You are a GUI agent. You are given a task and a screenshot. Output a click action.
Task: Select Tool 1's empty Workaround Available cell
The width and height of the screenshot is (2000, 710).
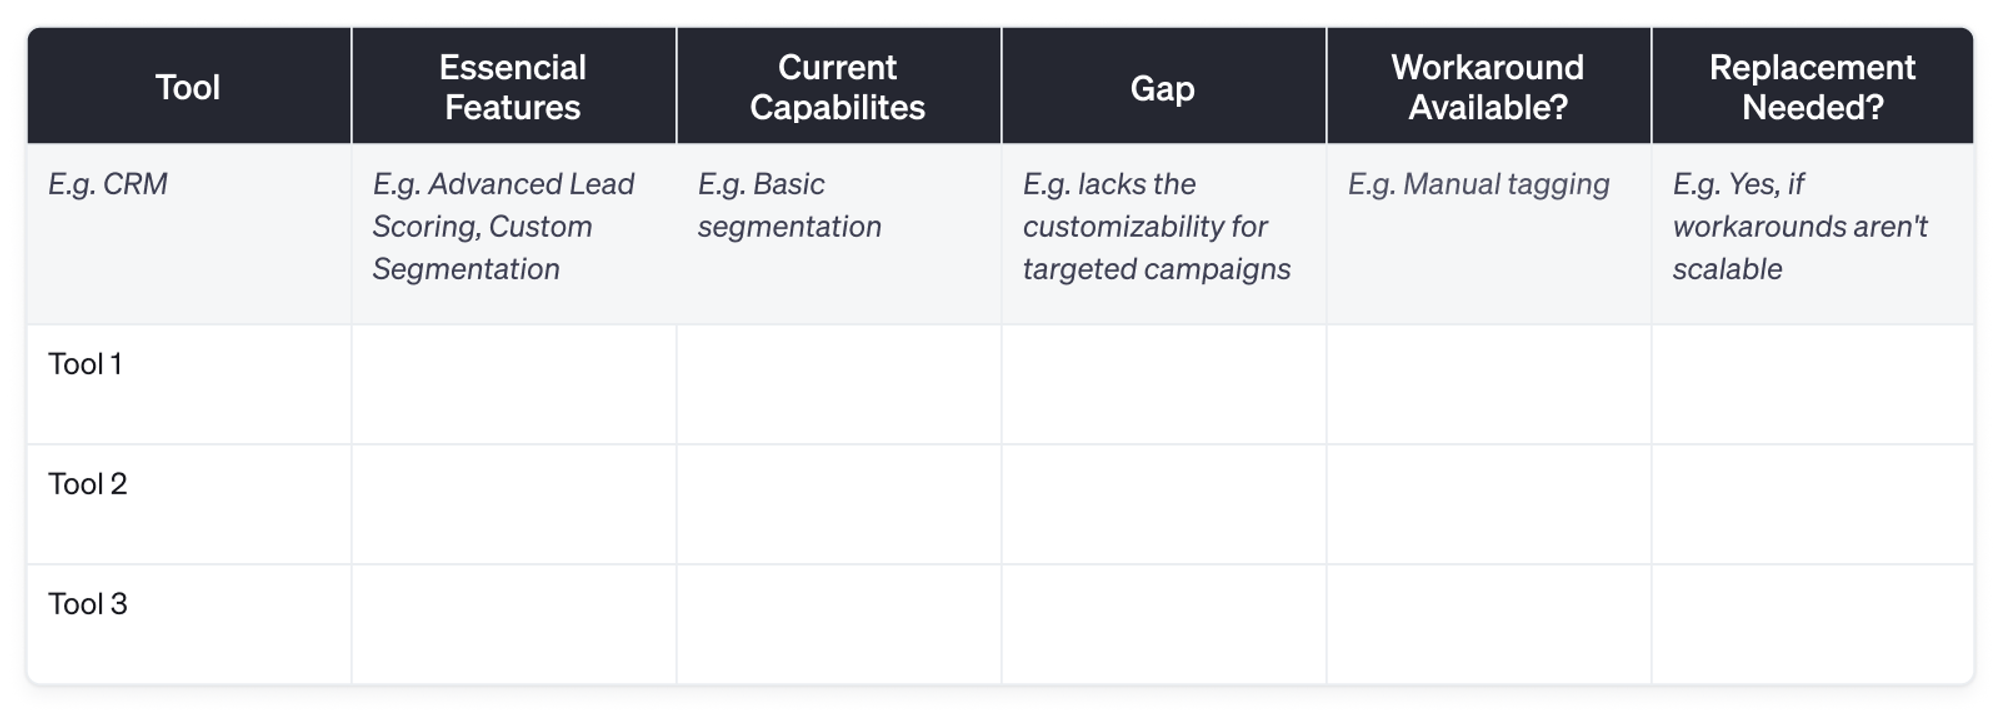[1488, 384]
